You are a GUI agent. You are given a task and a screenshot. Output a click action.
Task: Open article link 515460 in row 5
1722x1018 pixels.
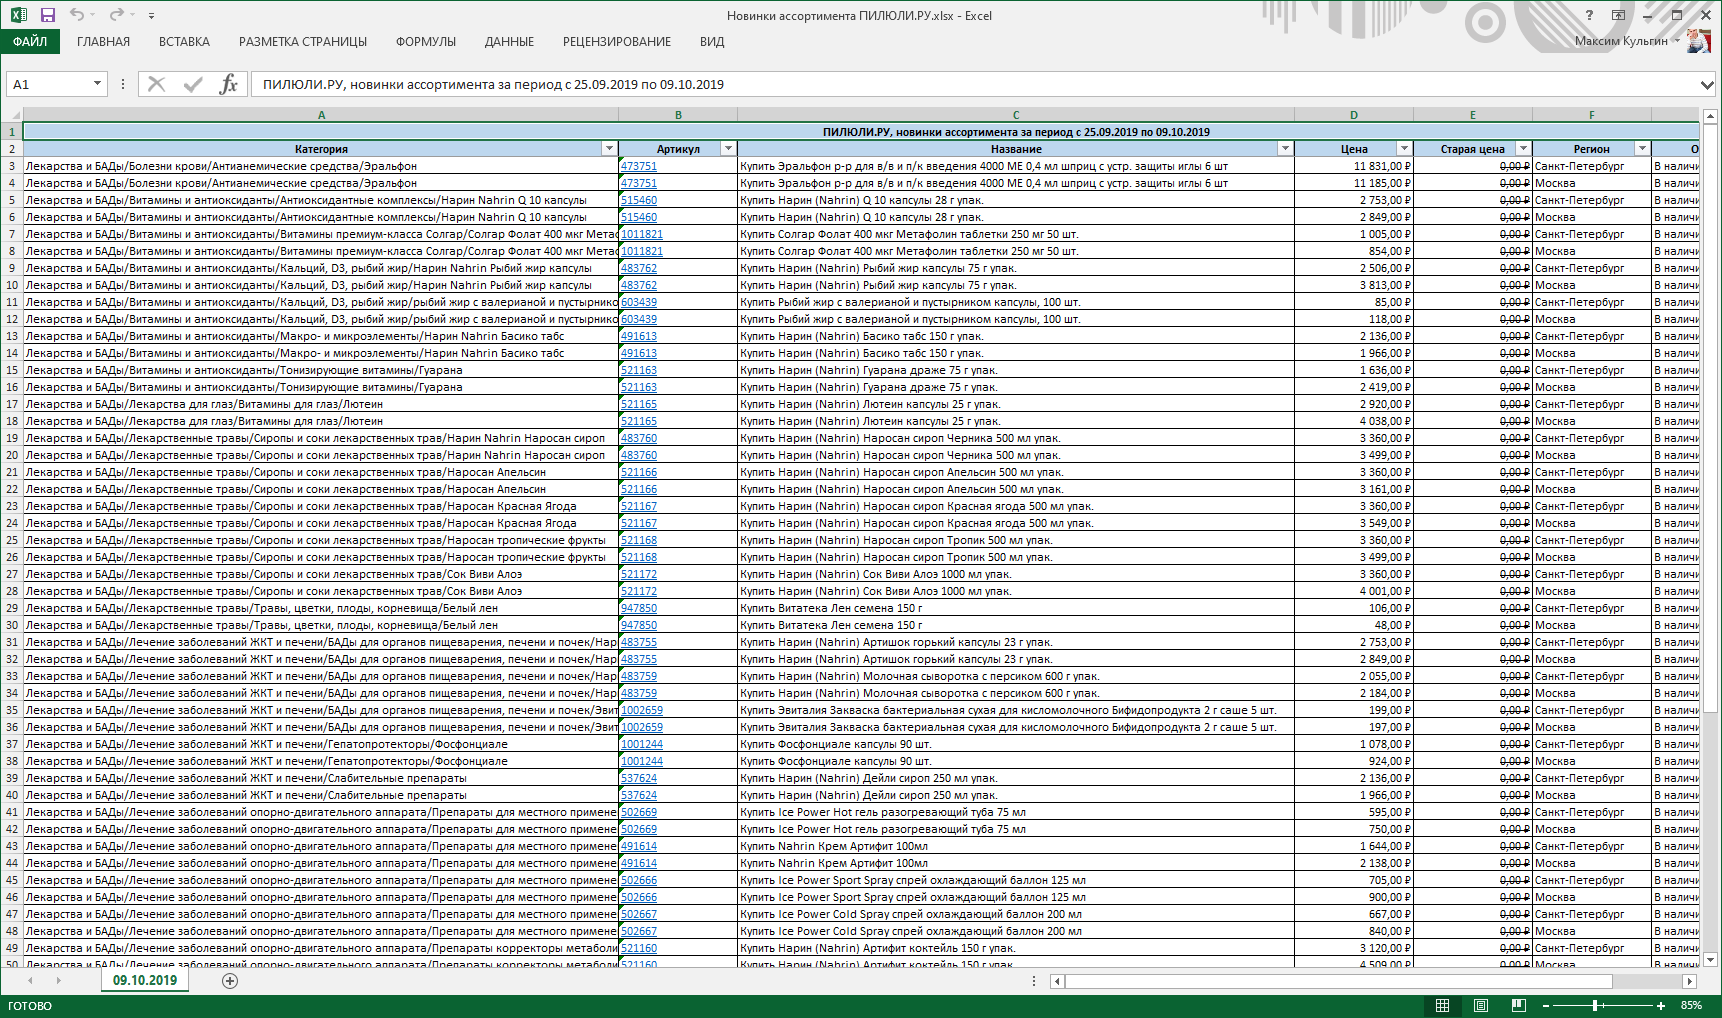(639, 200)
